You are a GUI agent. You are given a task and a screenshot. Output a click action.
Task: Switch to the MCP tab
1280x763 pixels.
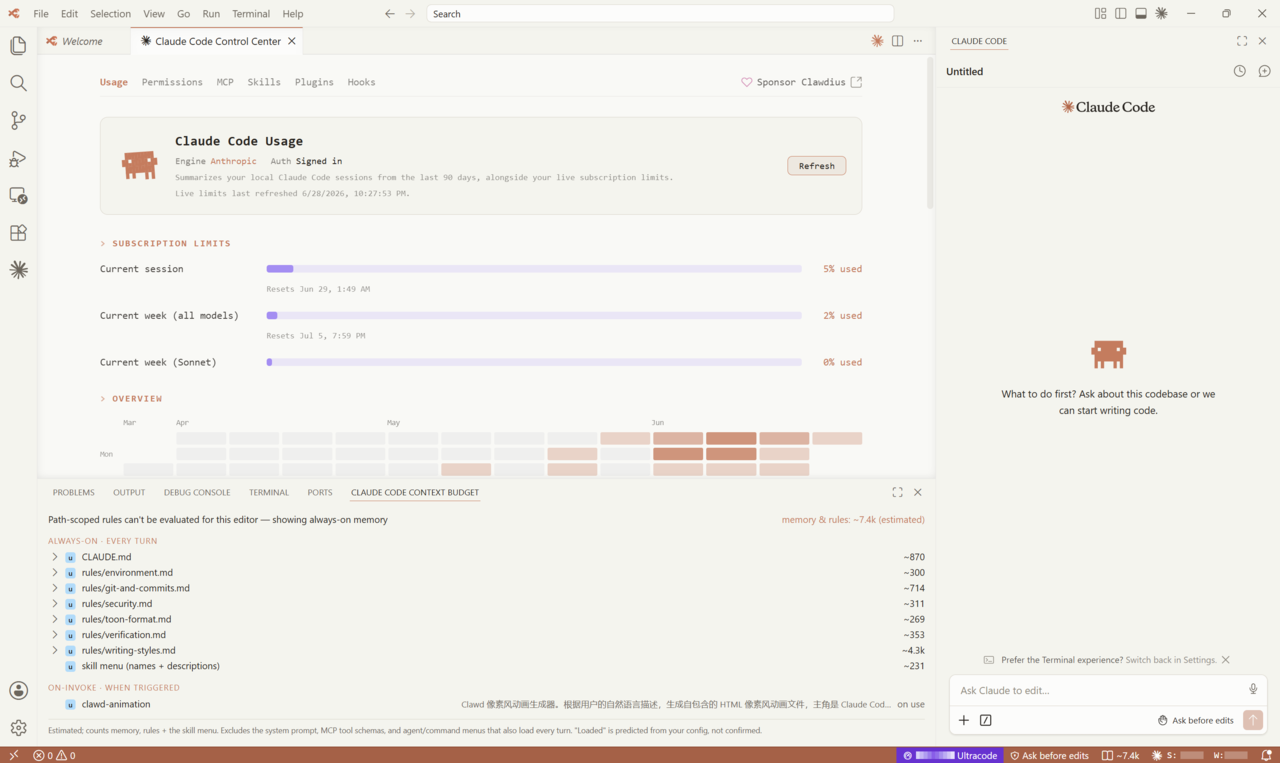225,82
